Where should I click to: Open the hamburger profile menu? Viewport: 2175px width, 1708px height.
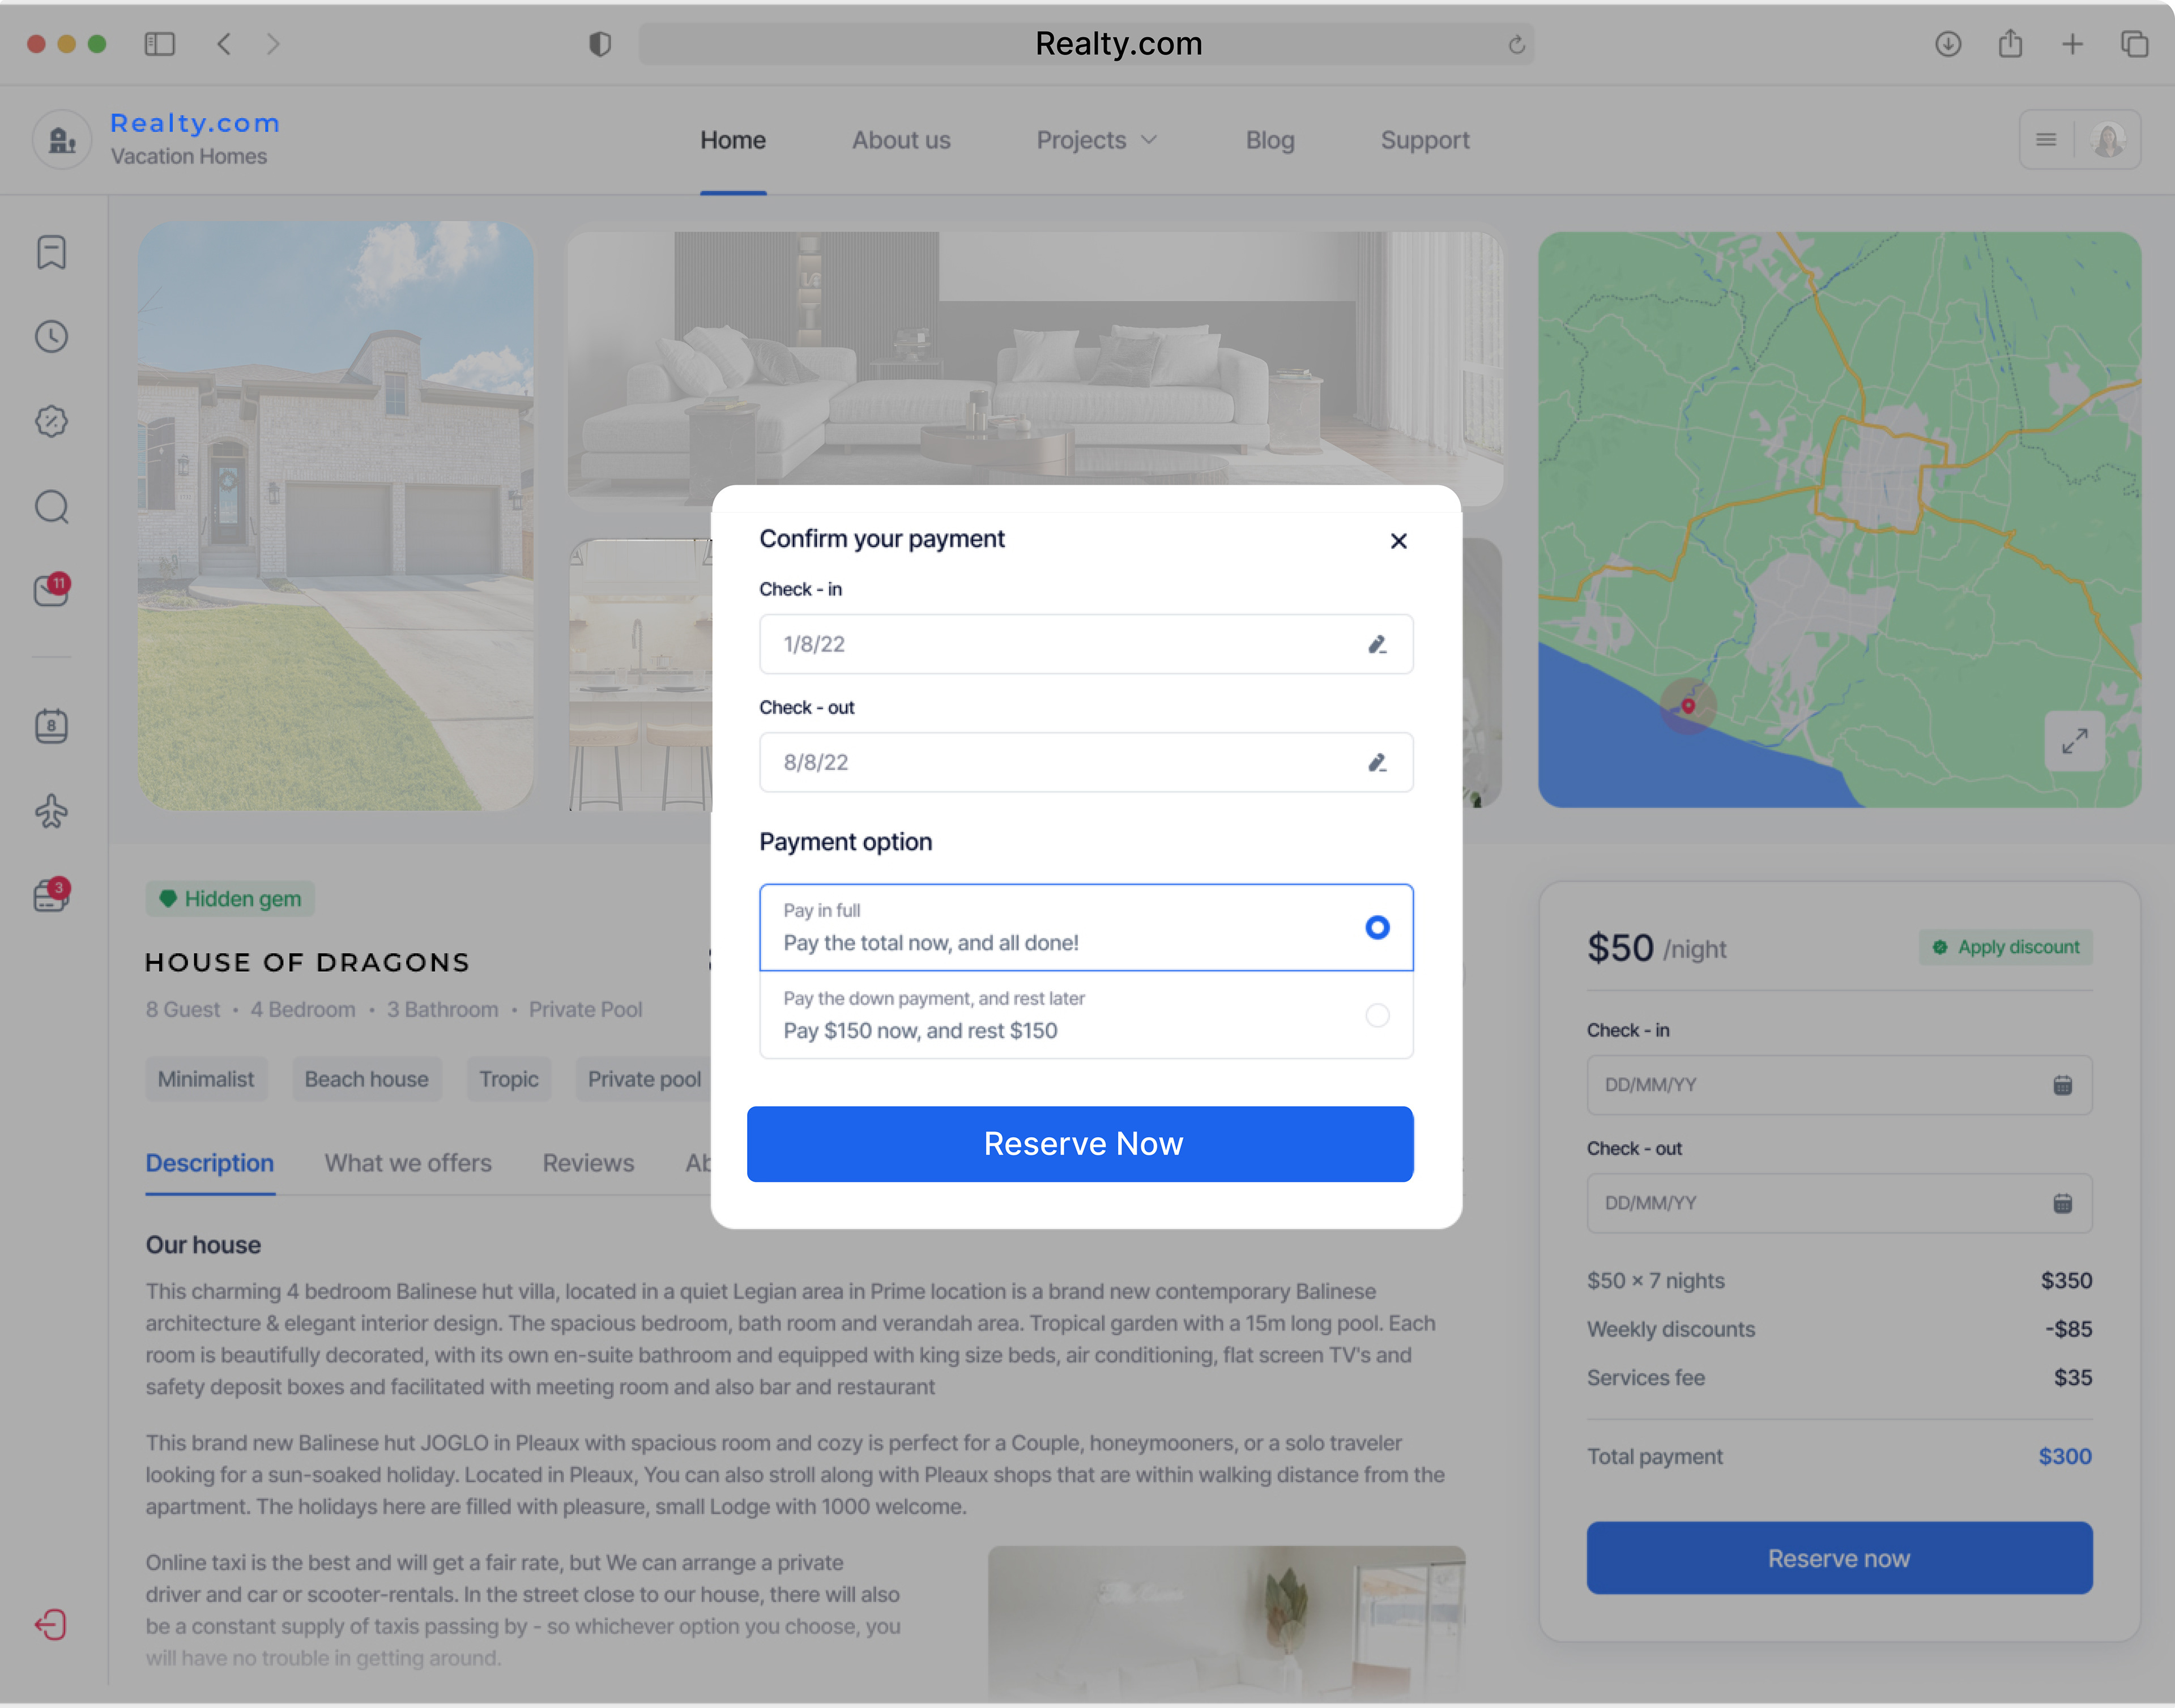click(x=2046, y=140)
